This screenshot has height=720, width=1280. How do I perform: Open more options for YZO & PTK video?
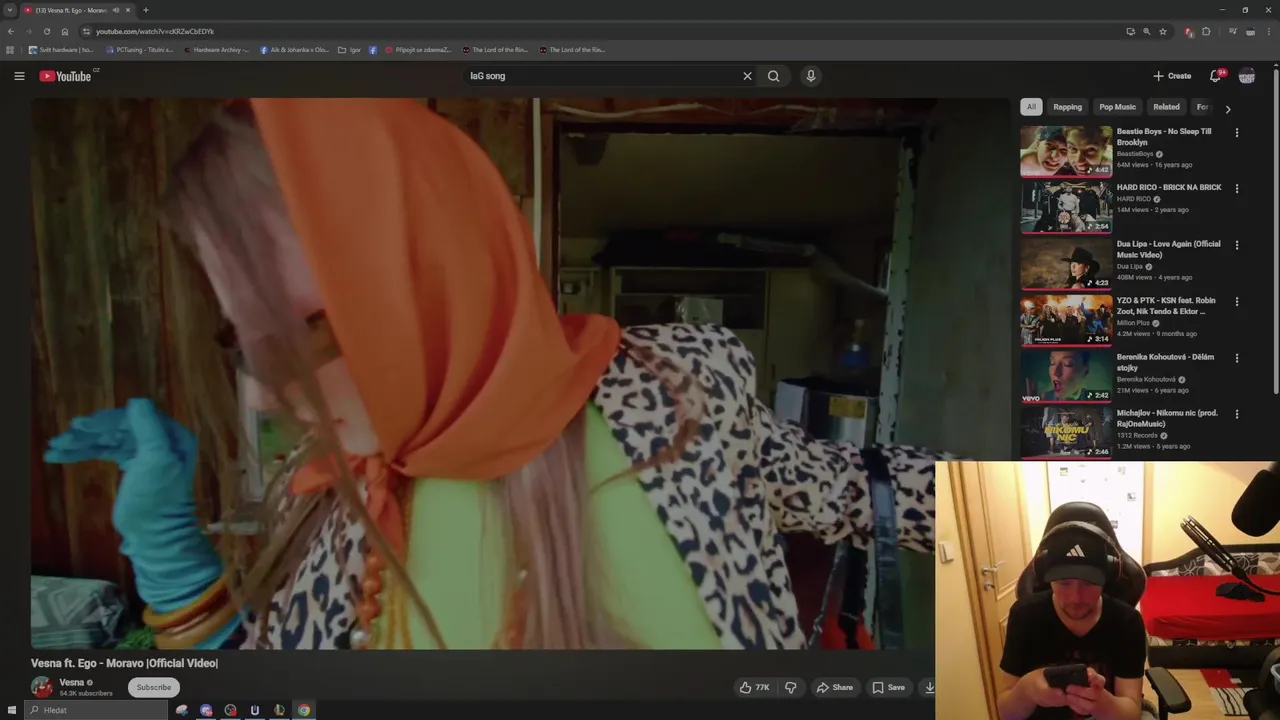coord(1237,301)
